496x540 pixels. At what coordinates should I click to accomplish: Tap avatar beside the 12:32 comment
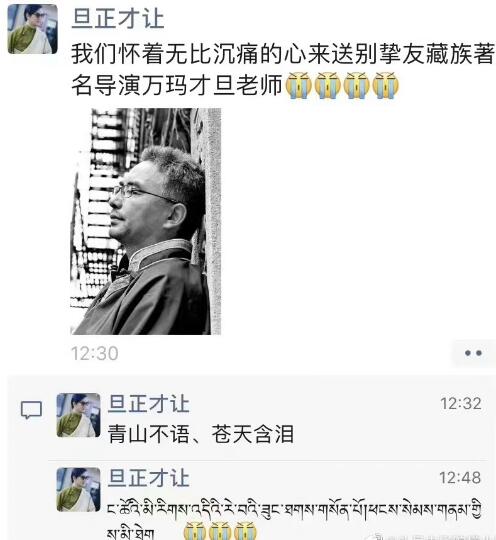coord(79,415)
